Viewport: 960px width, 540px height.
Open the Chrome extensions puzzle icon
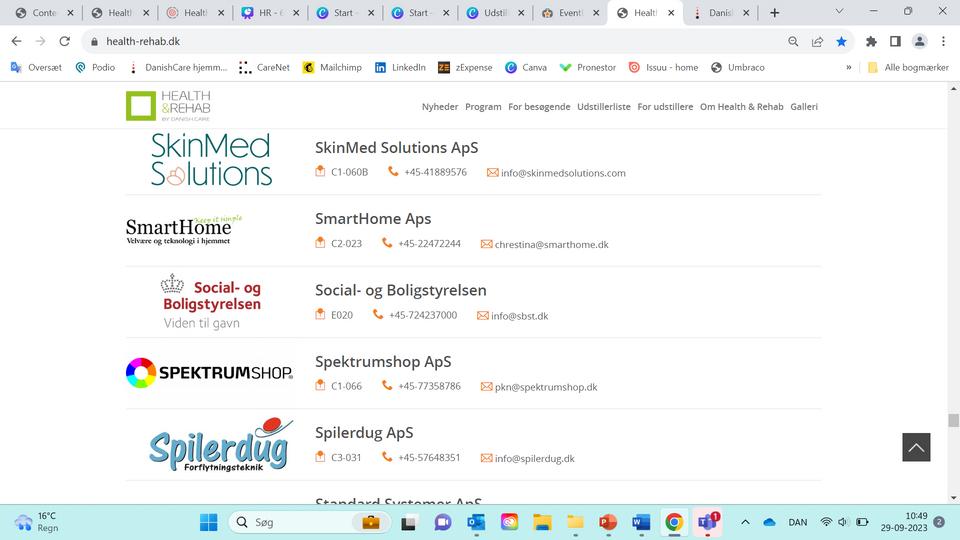tap(871, 41)
